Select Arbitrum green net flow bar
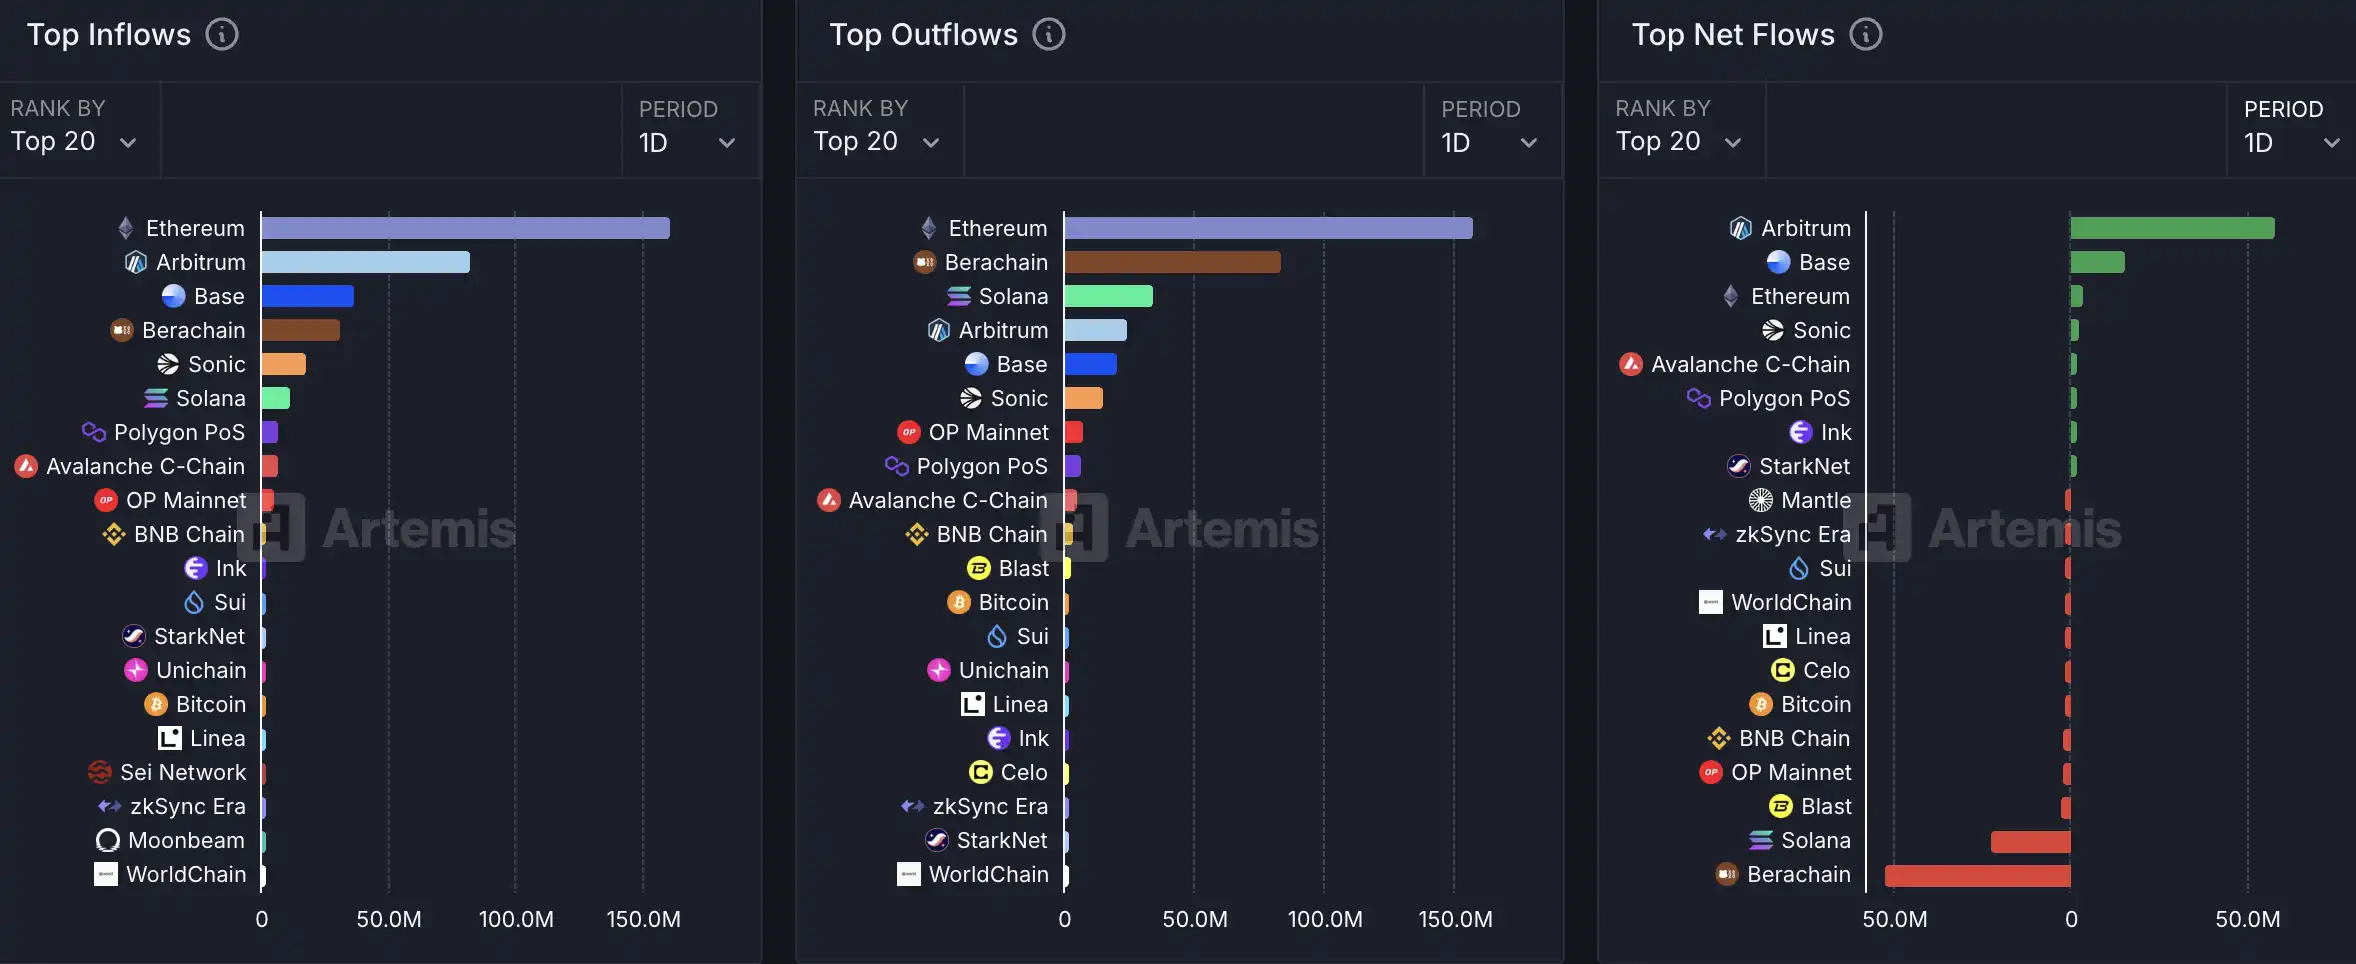Viewport: 2356px width, 964px height. [2173, 228]
